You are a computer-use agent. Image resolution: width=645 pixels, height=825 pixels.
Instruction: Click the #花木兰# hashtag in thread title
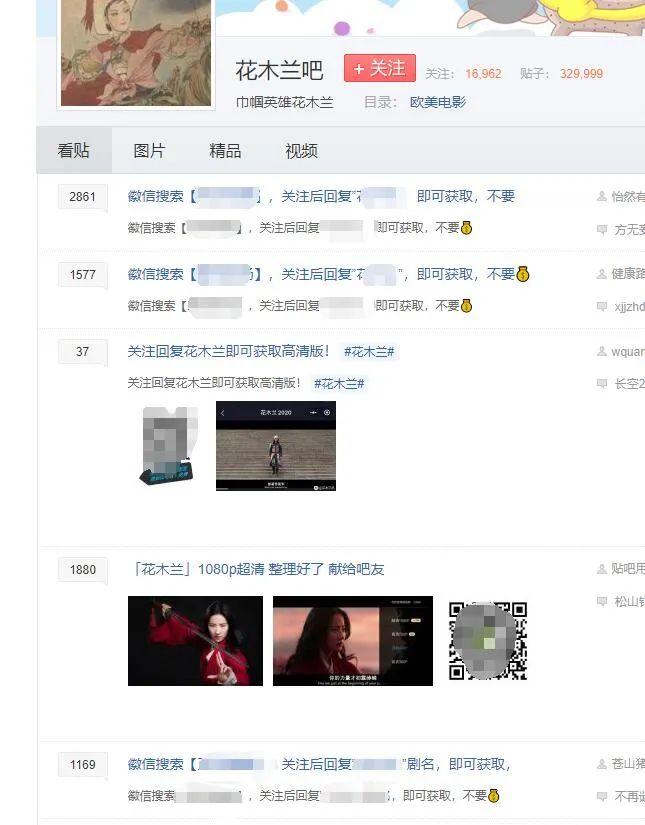[x=369, y=351]
